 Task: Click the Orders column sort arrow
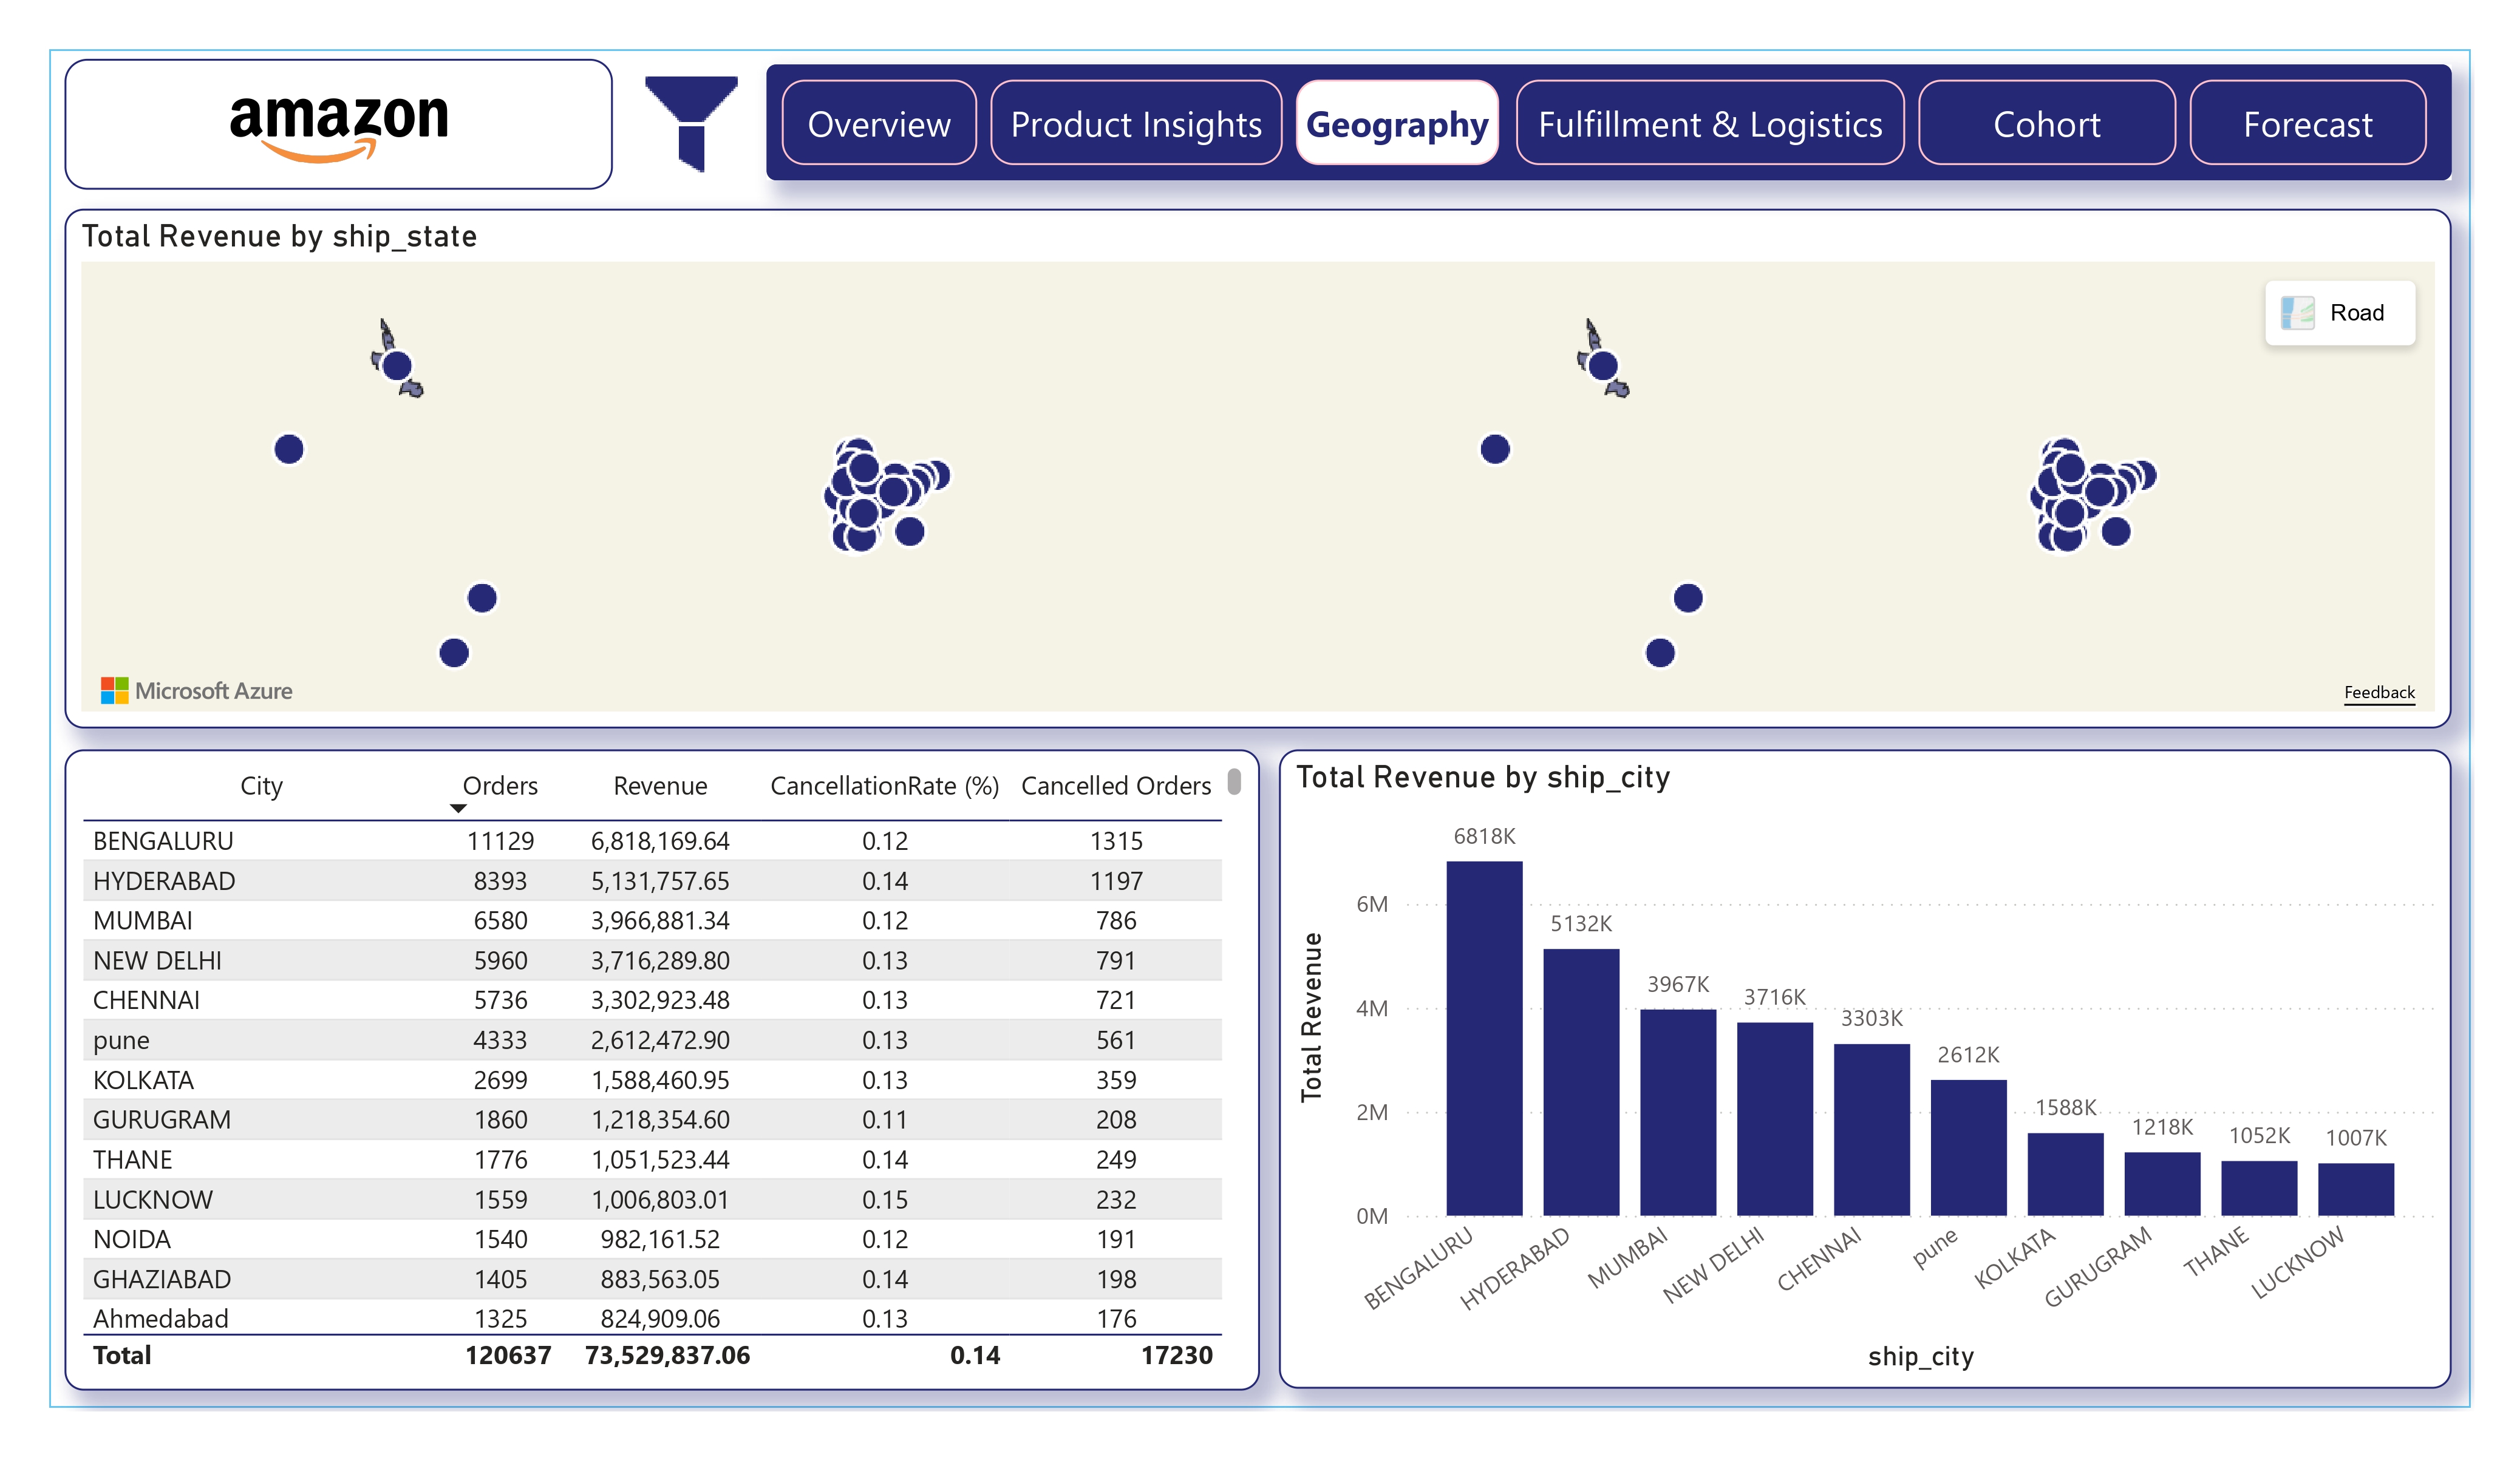(458, 808)
